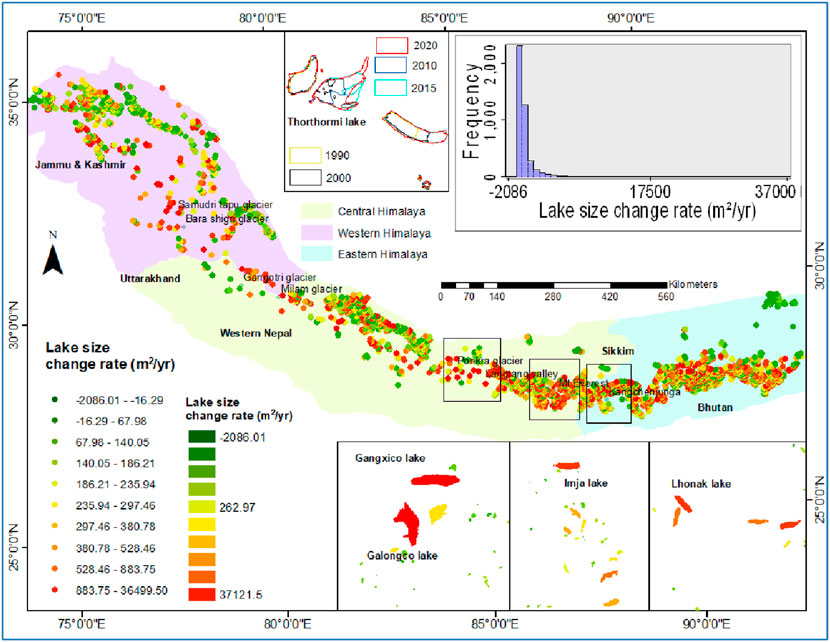Select the Gangotri glacier label

click(x=280, y=277)
